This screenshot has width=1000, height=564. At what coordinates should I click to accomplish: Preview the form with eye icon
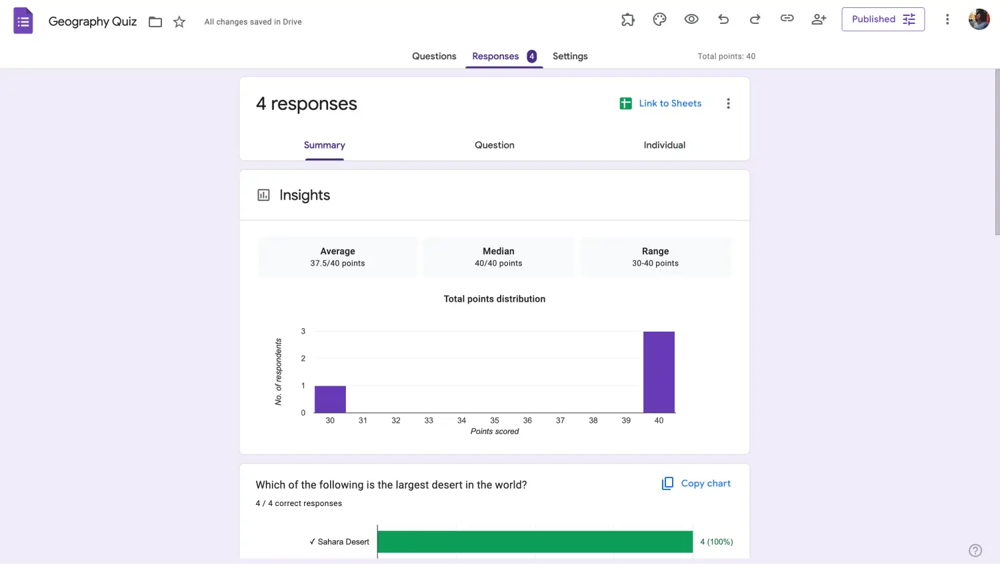691,19
